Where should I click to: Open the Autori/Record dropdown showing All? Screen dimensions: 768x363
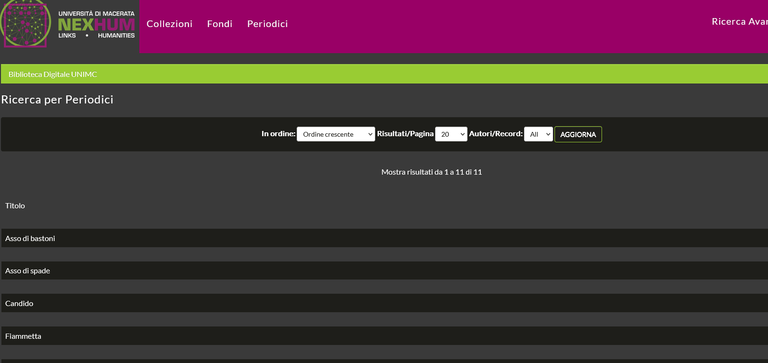point(538,134)
